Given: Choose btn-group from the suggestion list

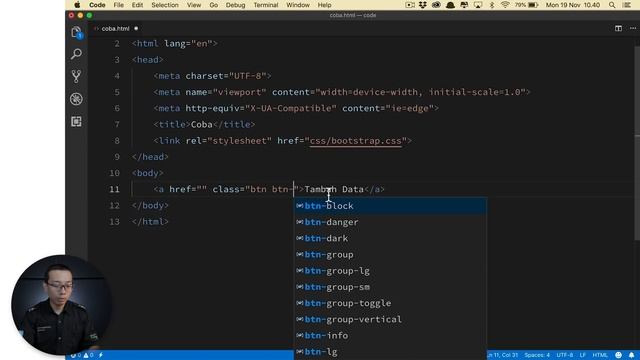Looking at the screenshot, I should (390, 255).
